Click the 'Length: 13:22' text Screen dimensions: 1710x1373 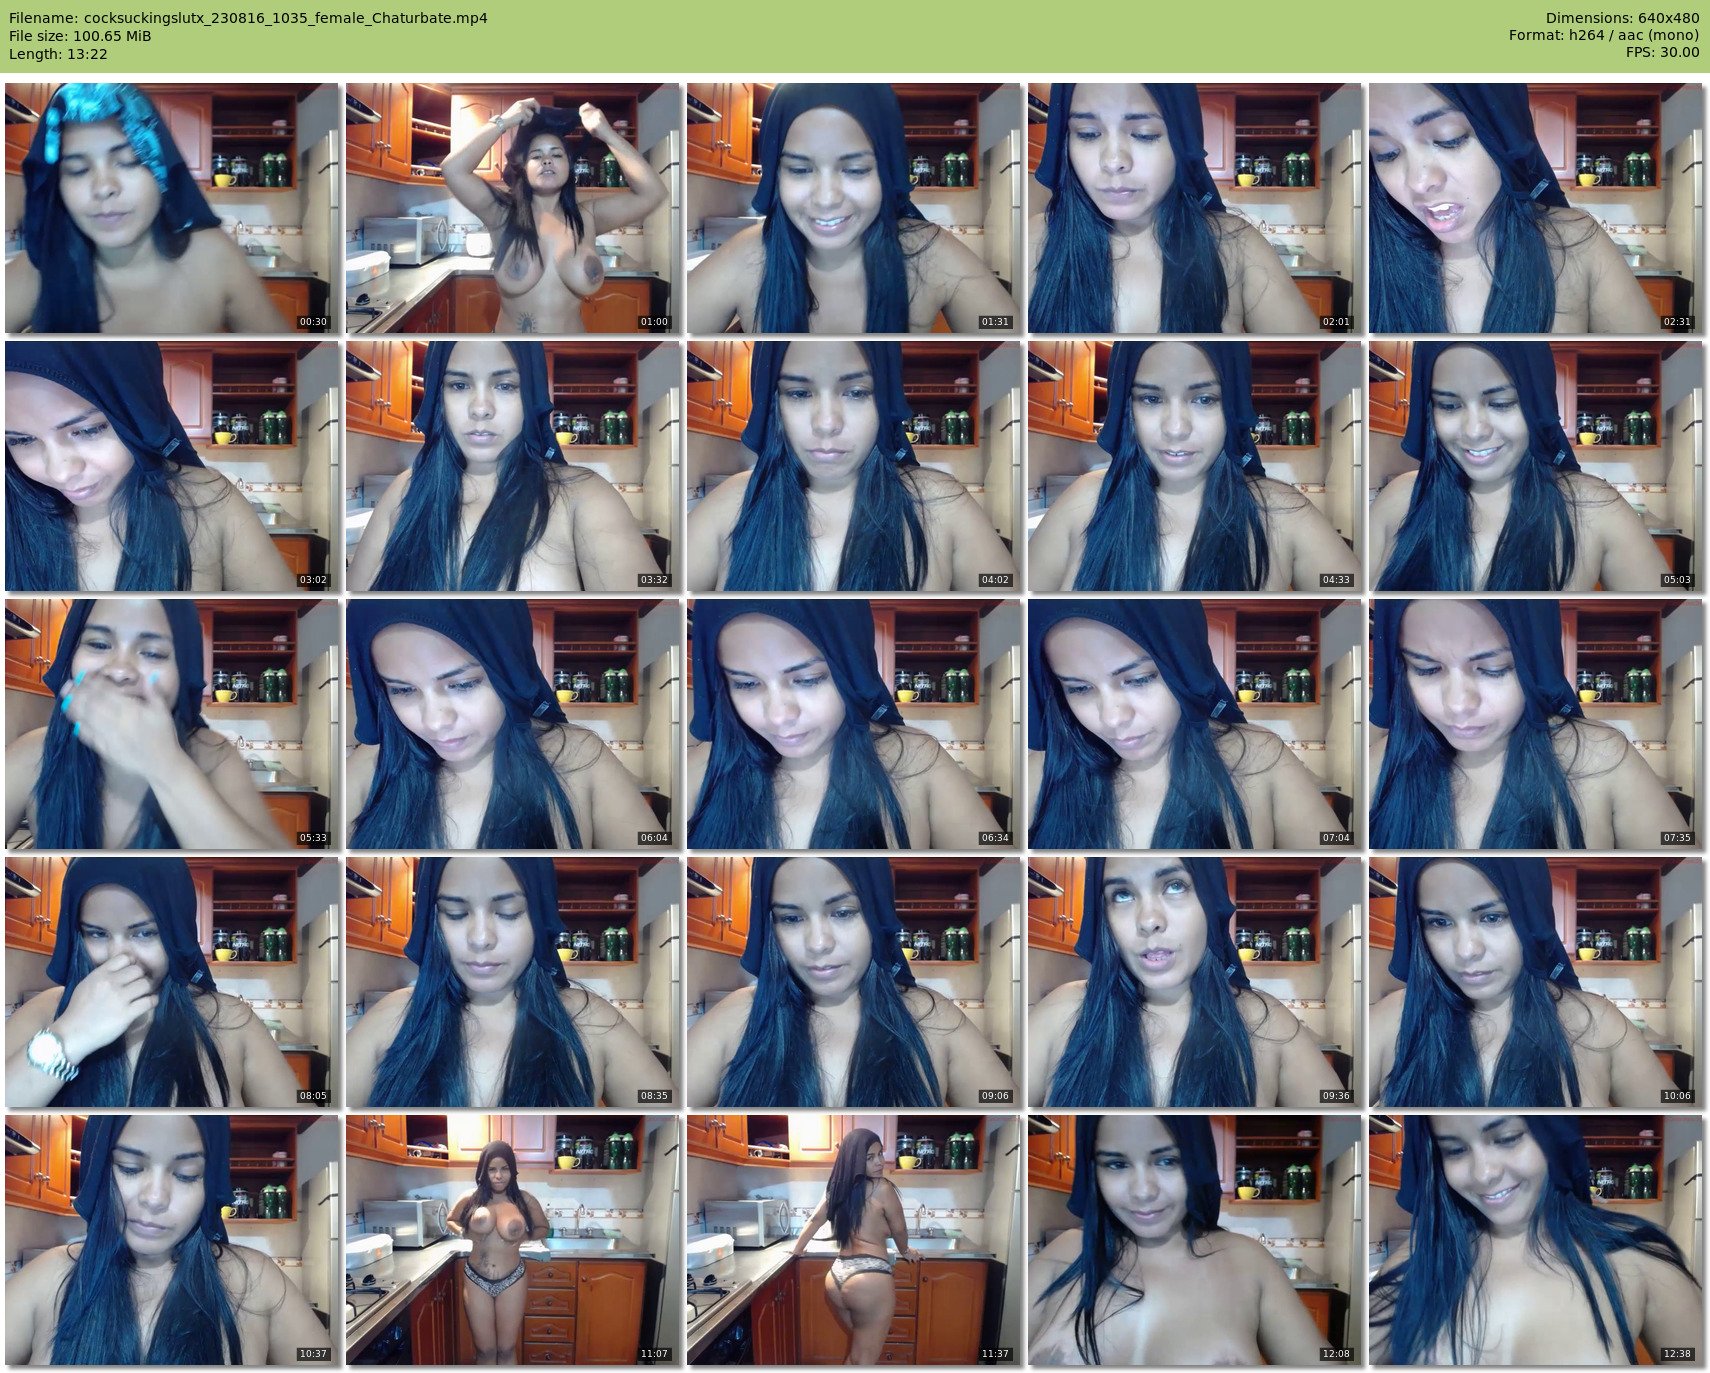click(x=58, y=54)
